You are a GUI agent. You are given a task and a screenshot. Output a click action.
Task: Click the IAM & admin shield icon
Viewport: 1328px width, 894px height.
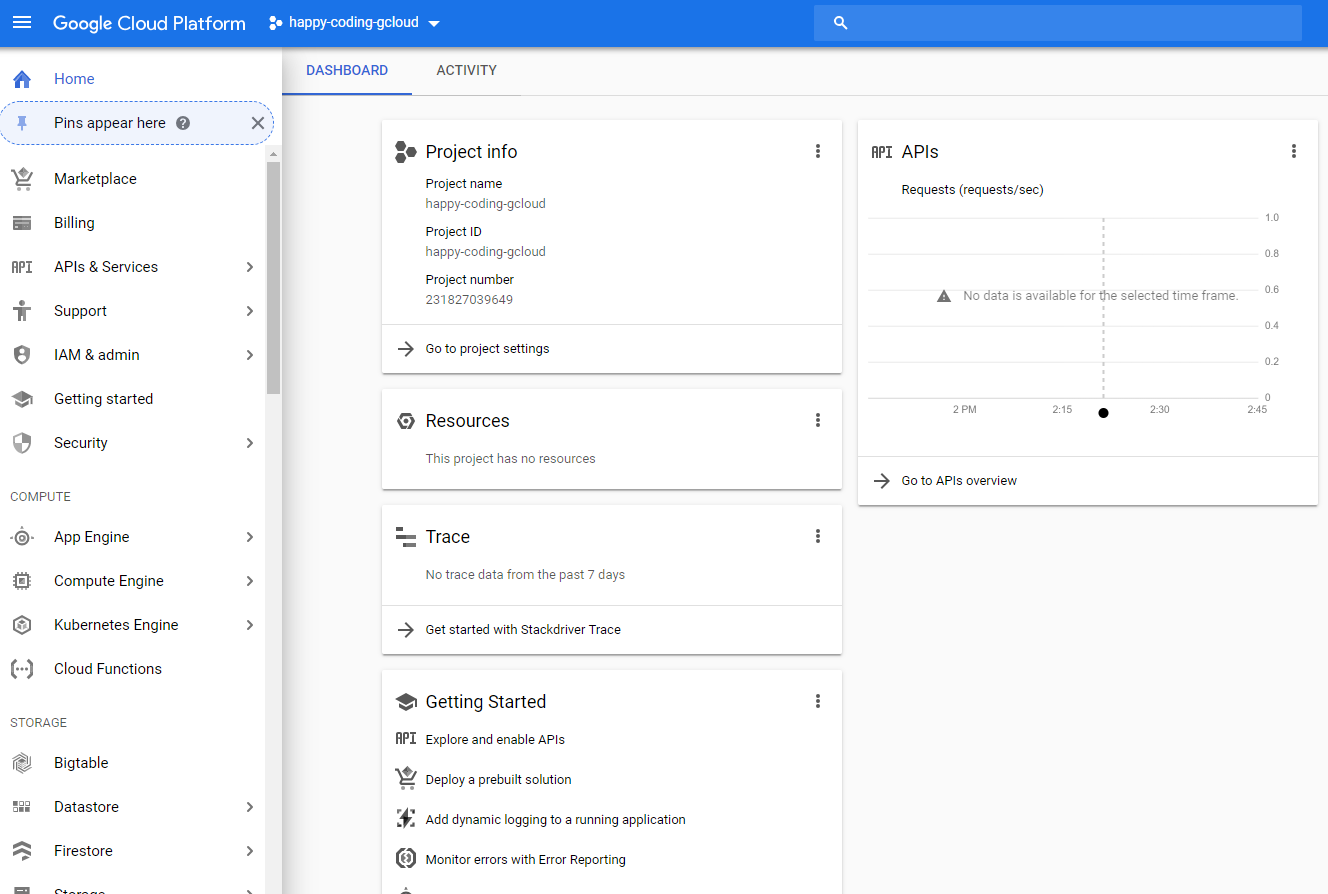click(22, 355)
